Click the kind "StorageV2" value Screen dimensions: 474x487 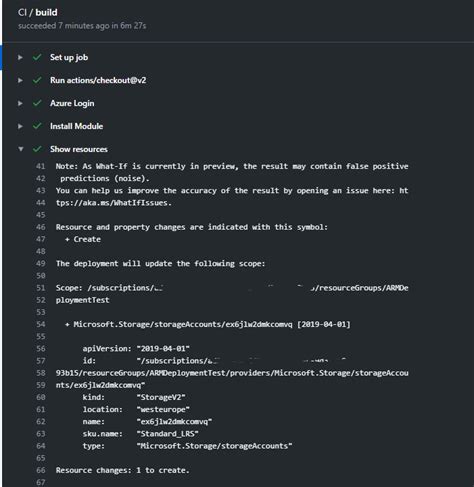pyautogui.click(x=161, y=397)
